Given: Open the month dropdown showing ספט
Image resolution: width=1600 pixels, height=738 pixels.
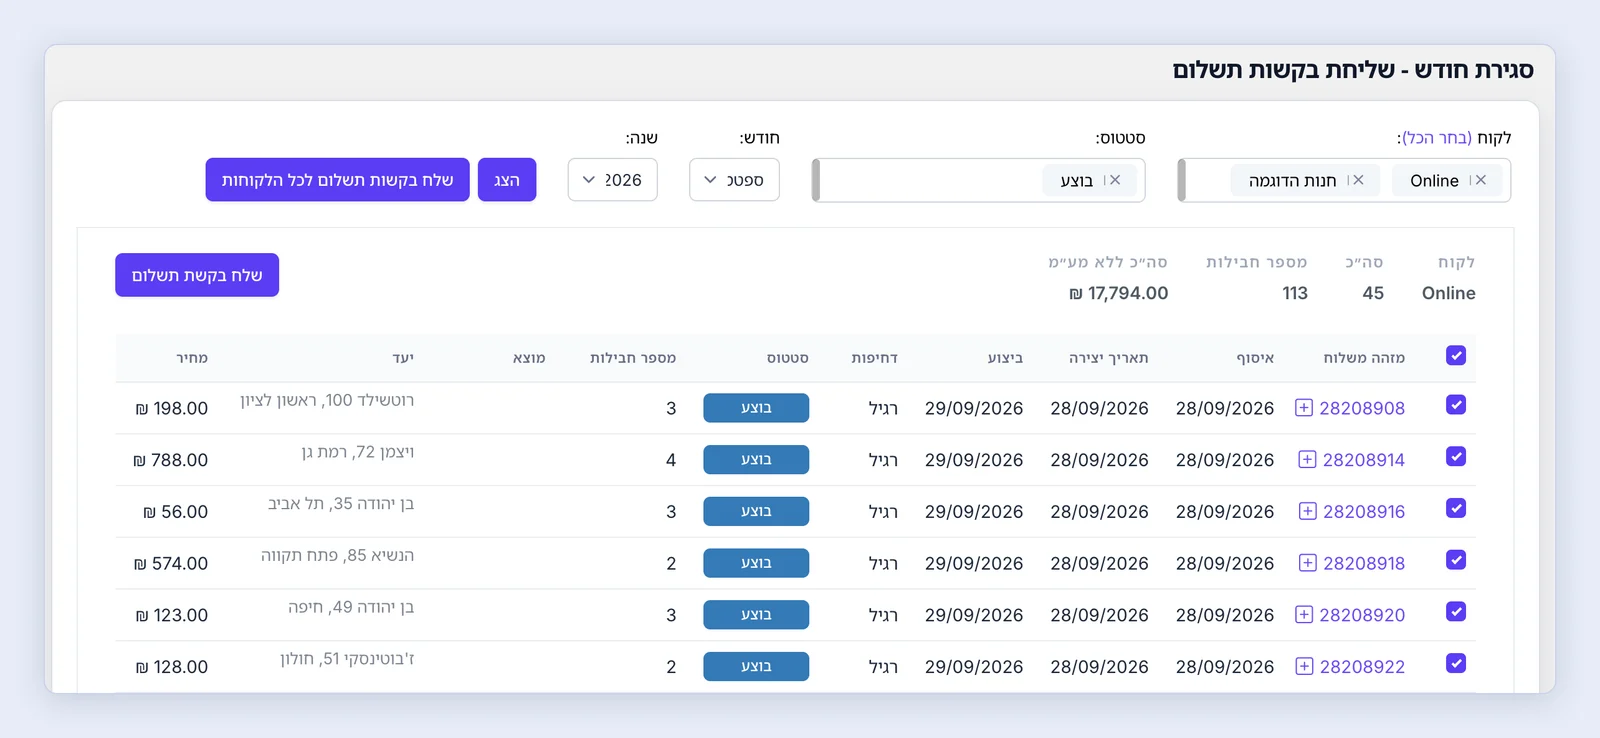Looking at the screenshot, I should (734, 180).
